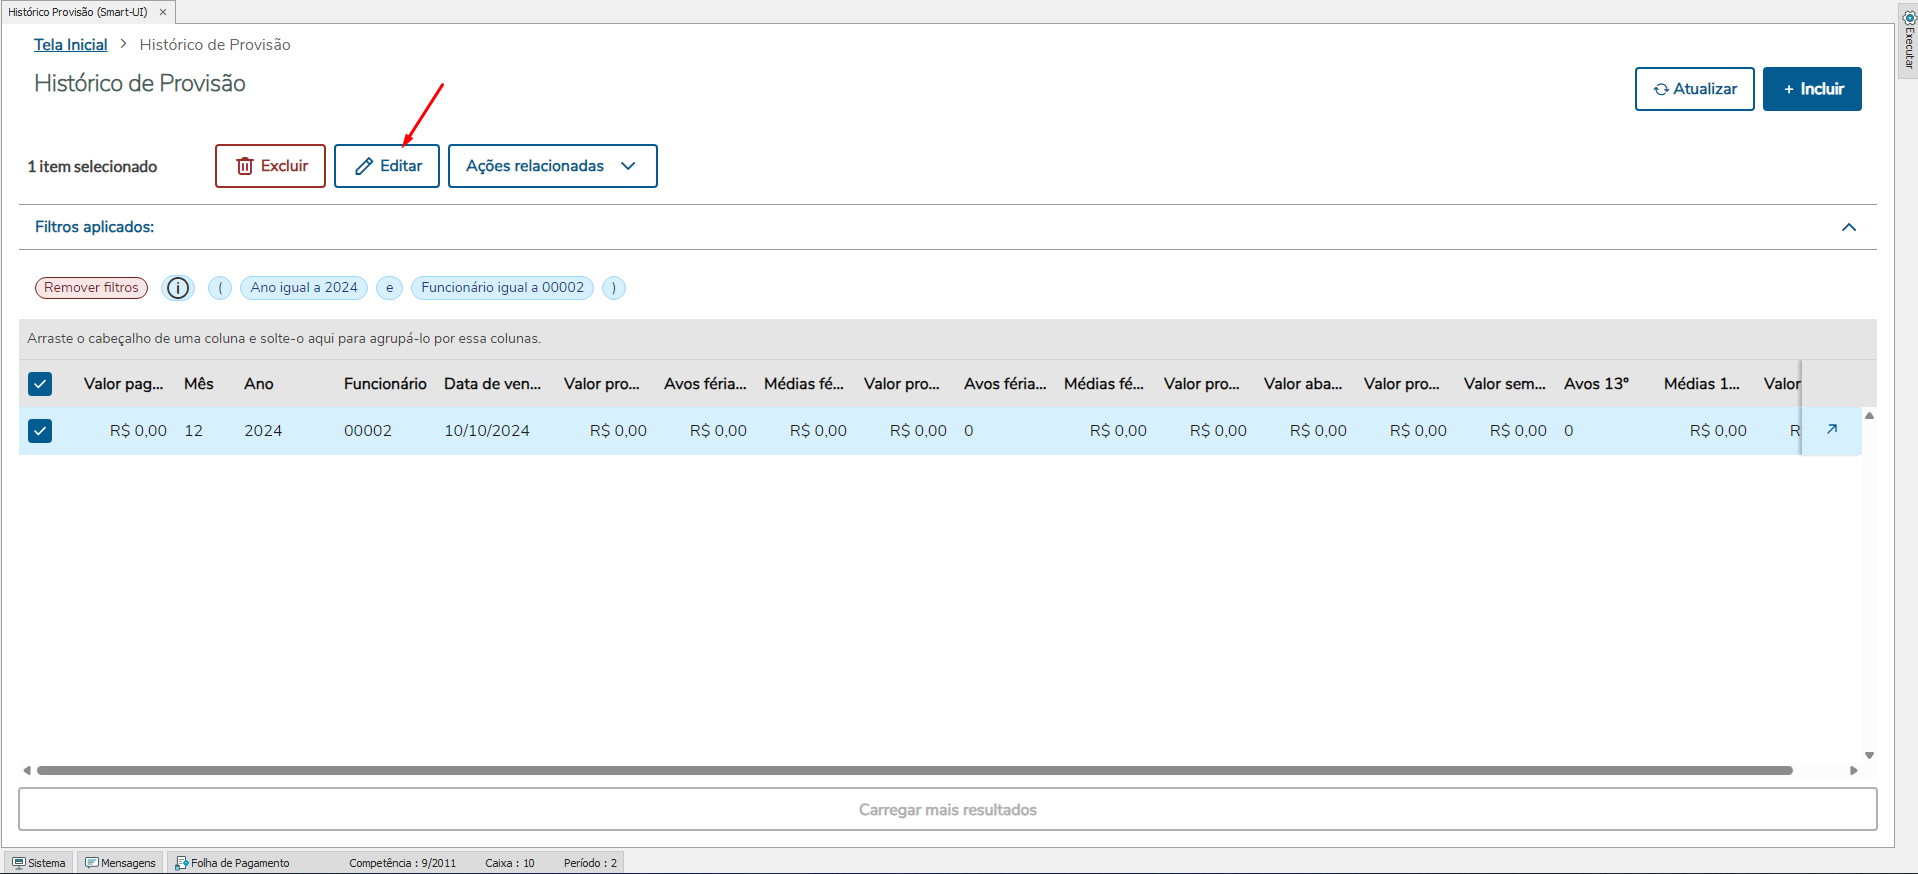Sort by the Mês column header
The height and width of the screenshot is (874, 1918).
[x=199, y=384]
